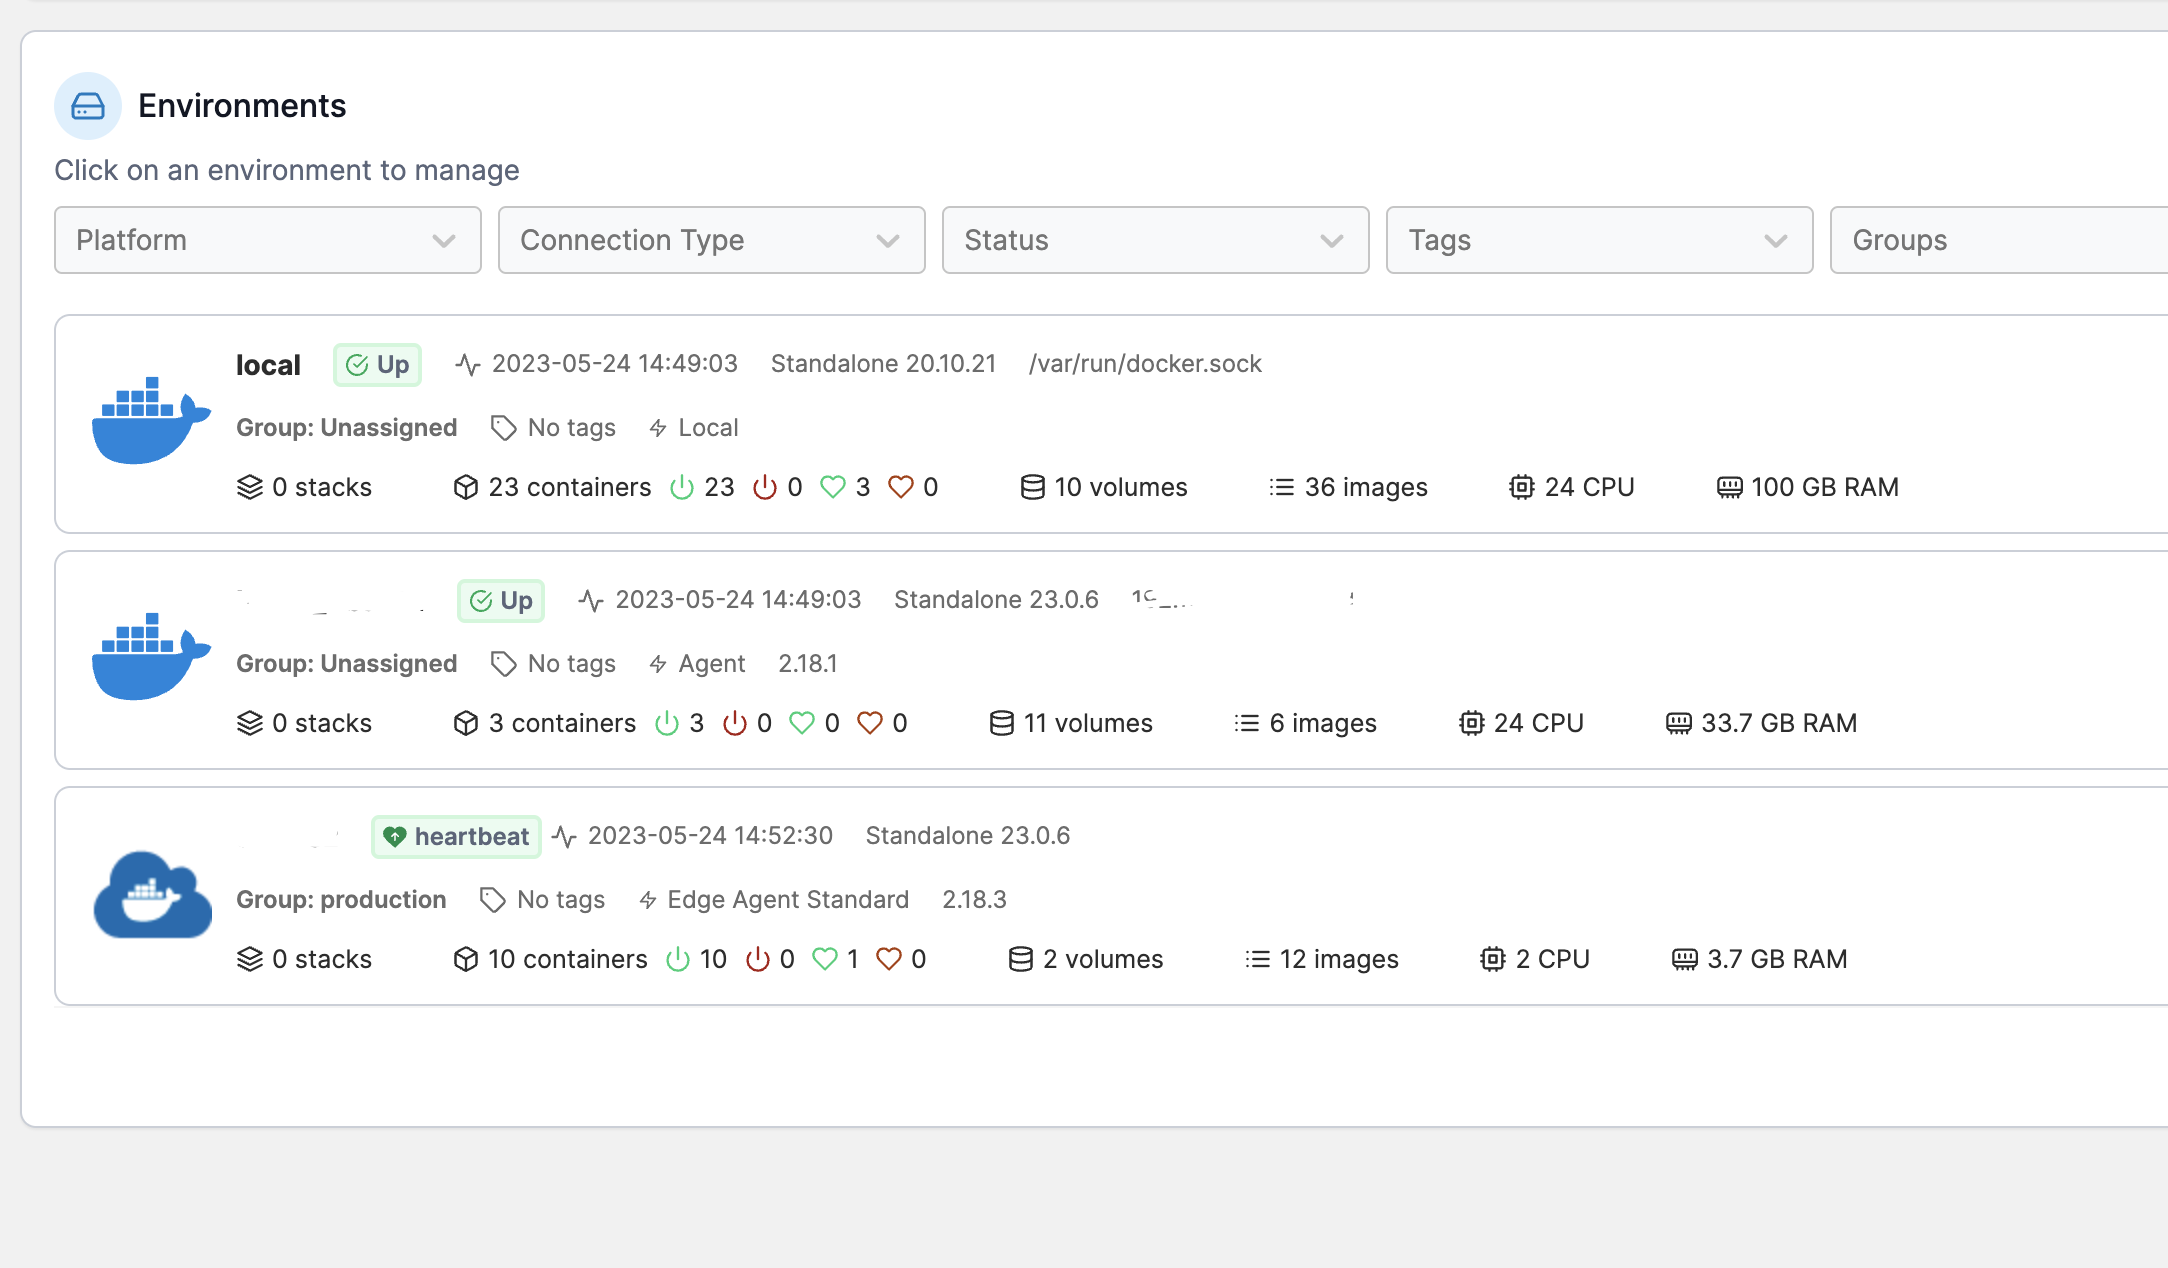Open the Tags filter dropdown
This screenshot has width=2168, height=1268.
pos(1598,240)
